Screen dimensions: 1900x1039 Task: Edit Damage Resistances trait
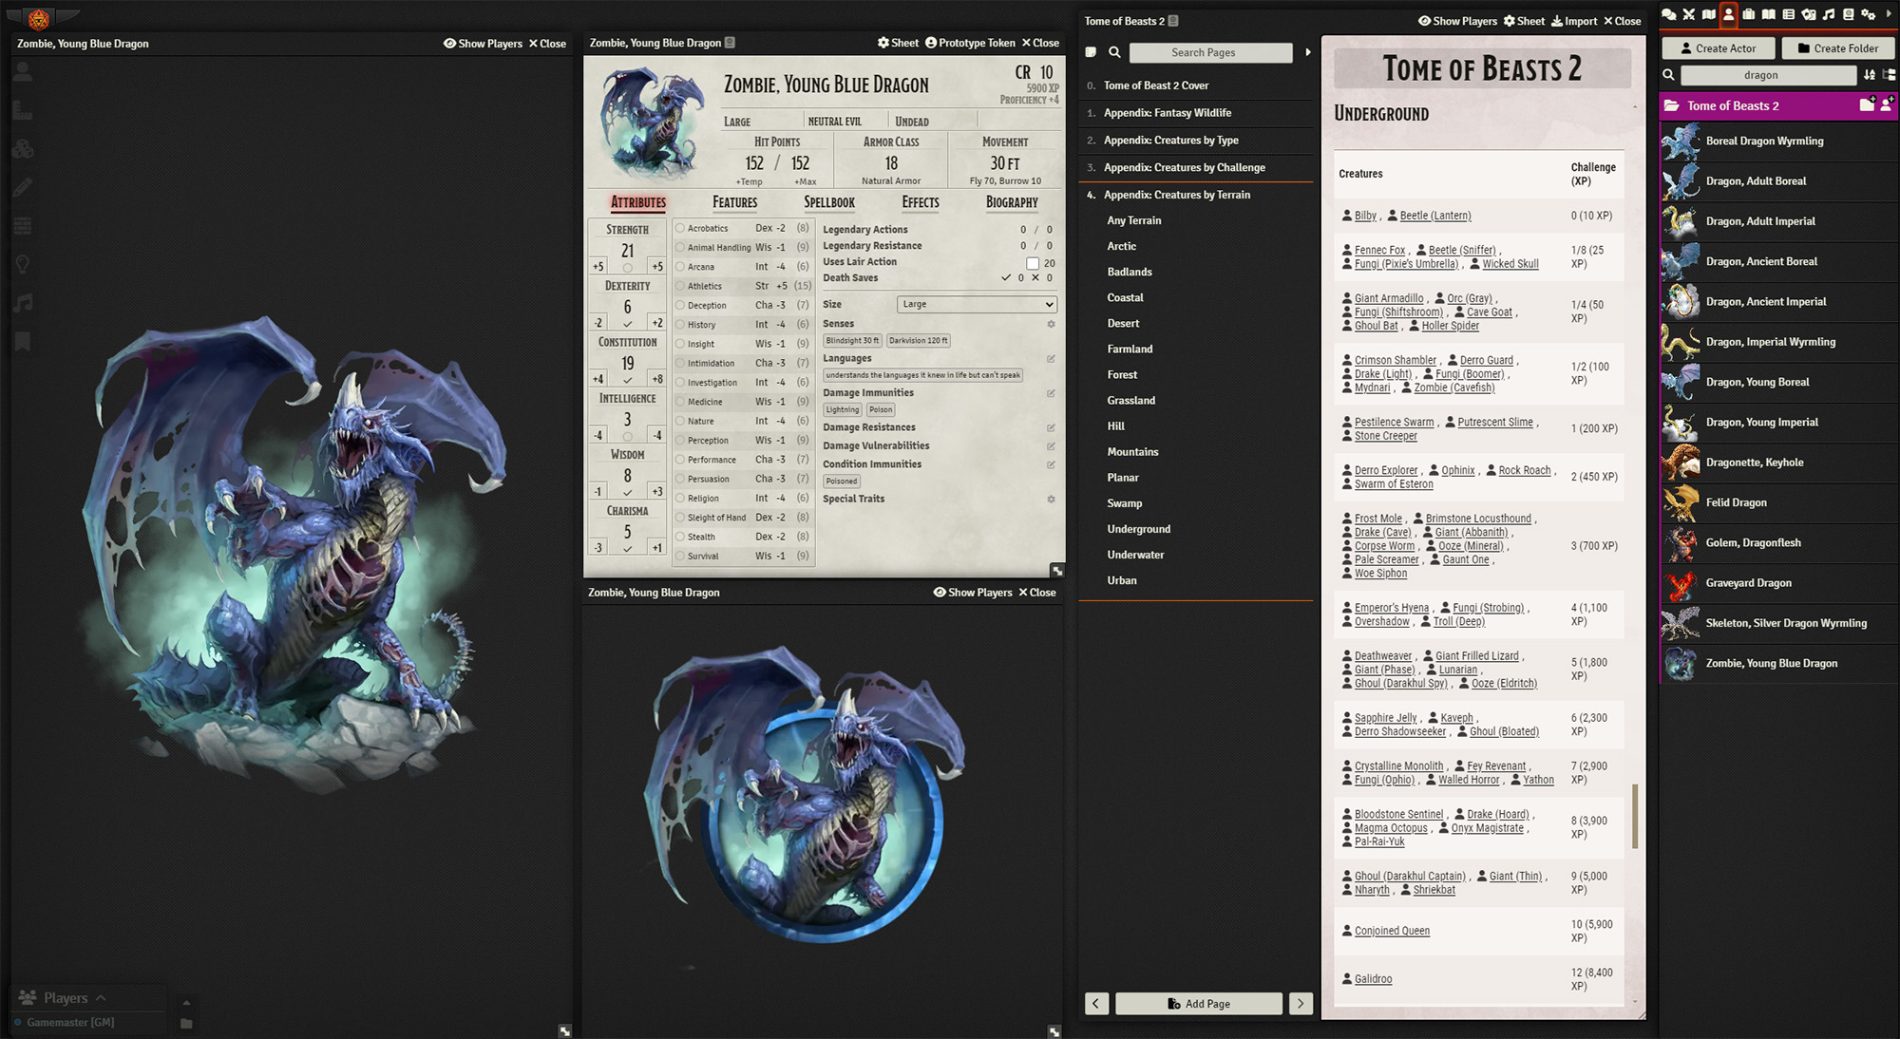pos(1051,428)
